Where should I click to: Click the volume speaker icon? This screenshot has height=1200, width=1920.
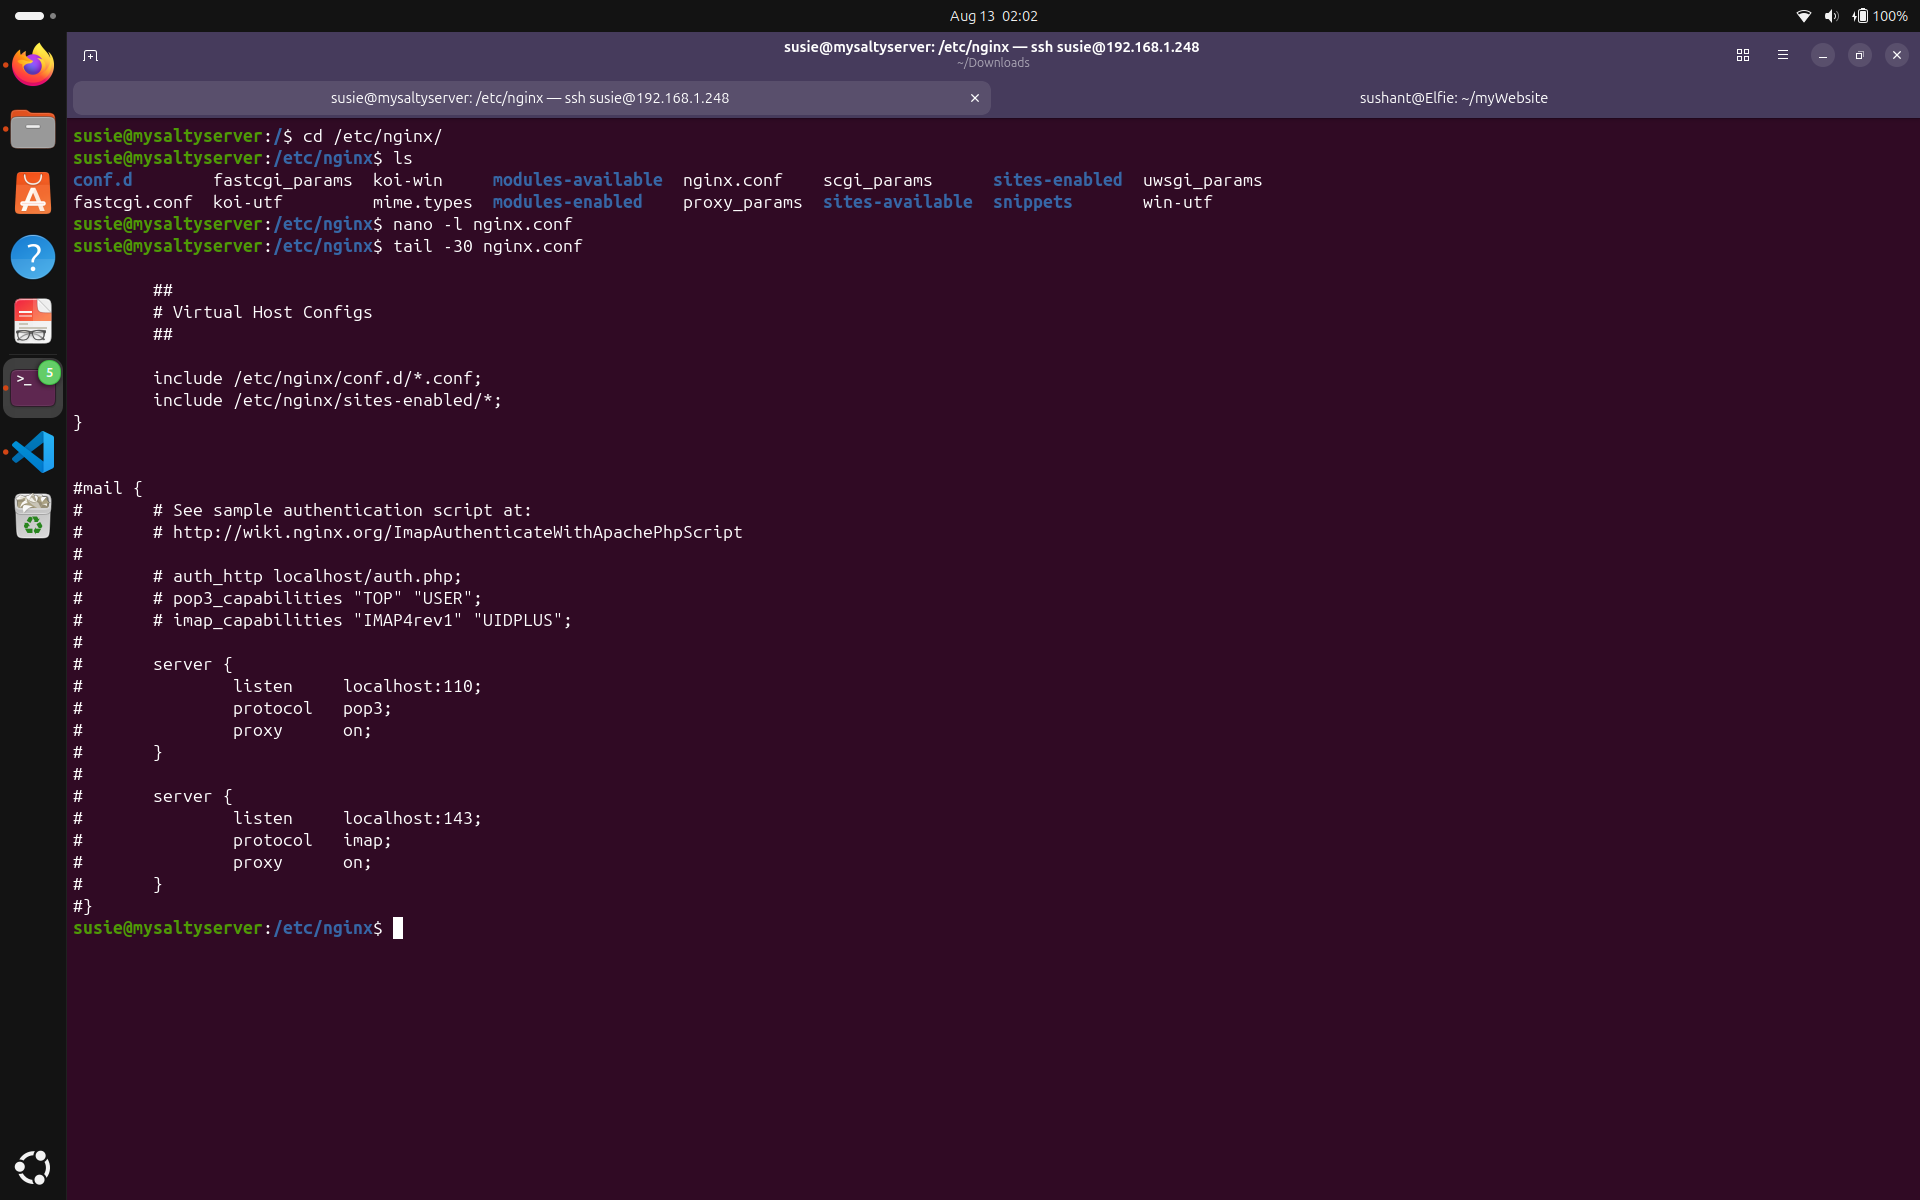[1831, 16]
